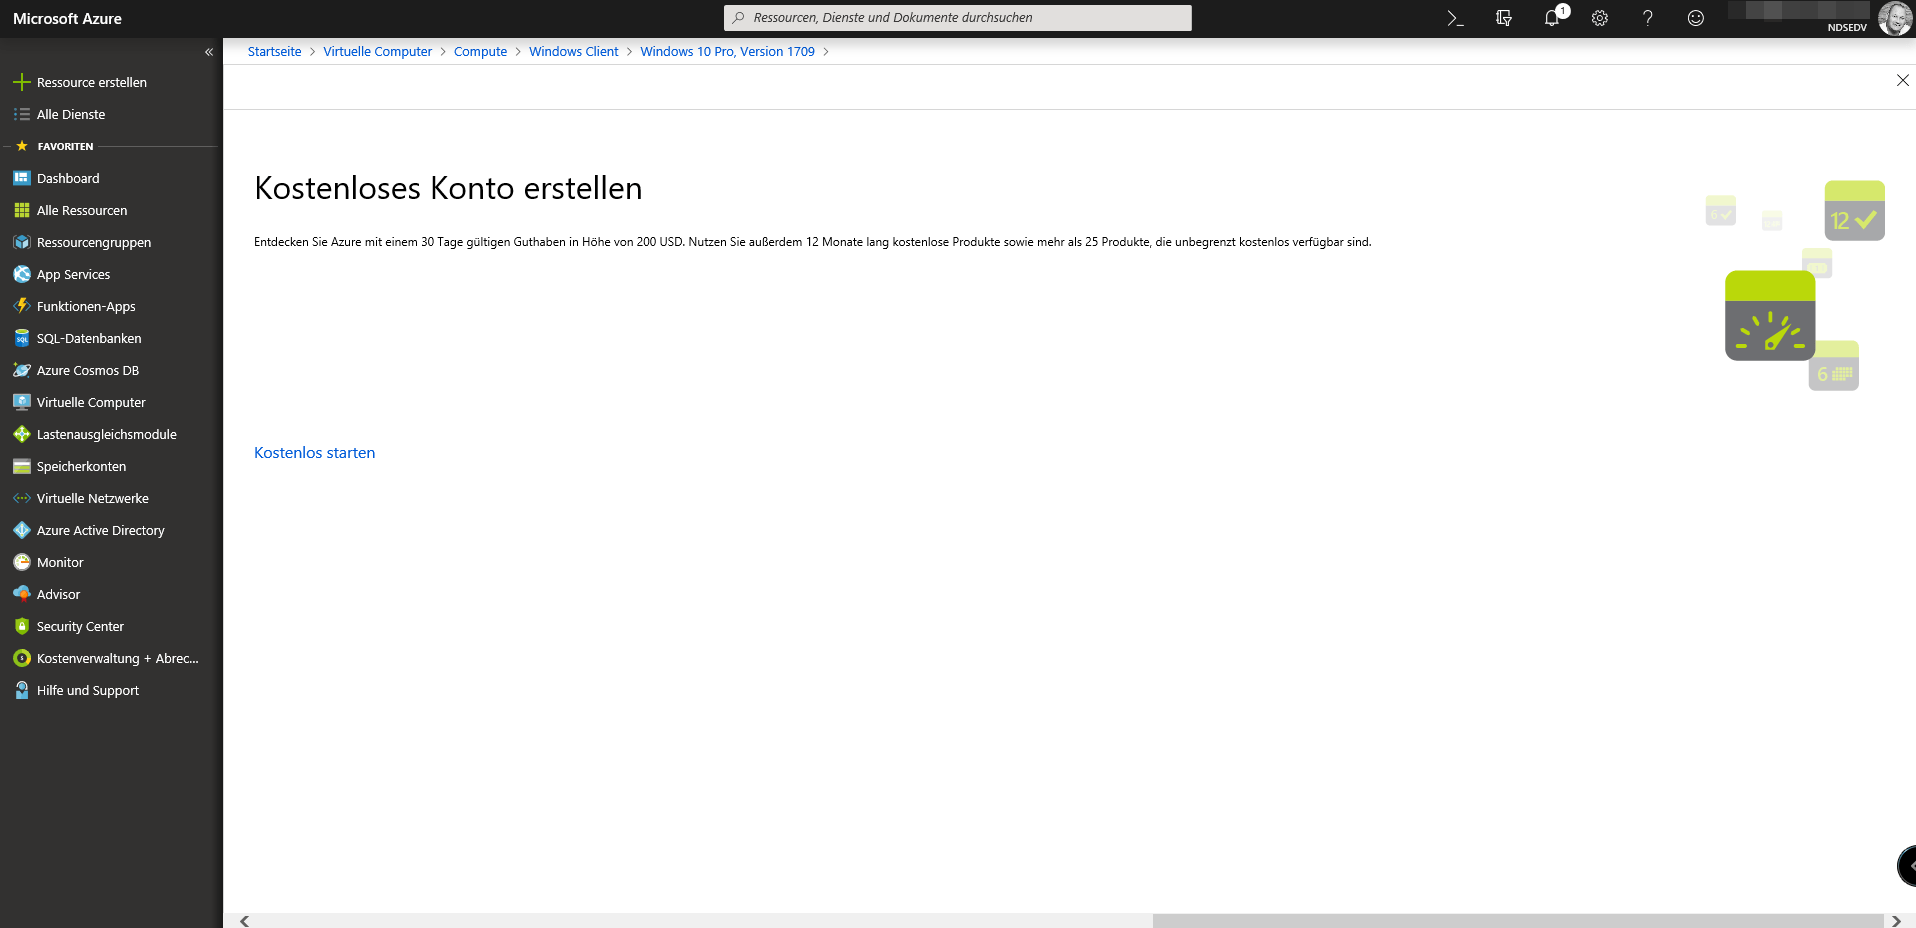Open Cloud Shell from the top bar
Image resolution: width=1916 pixels, height=928 pixels.
(x=1455, y=18)
